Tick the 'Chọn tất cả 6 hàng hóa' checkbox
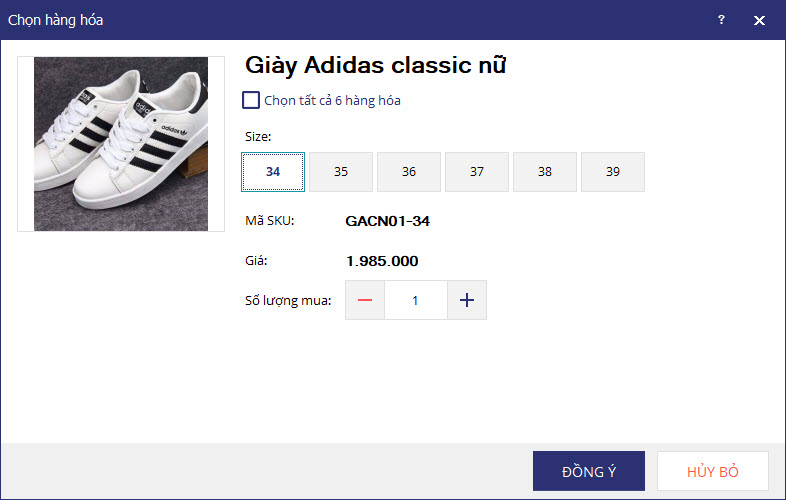Screen dimensions: 786x500 pyautogui.click(x=251, y=100)
